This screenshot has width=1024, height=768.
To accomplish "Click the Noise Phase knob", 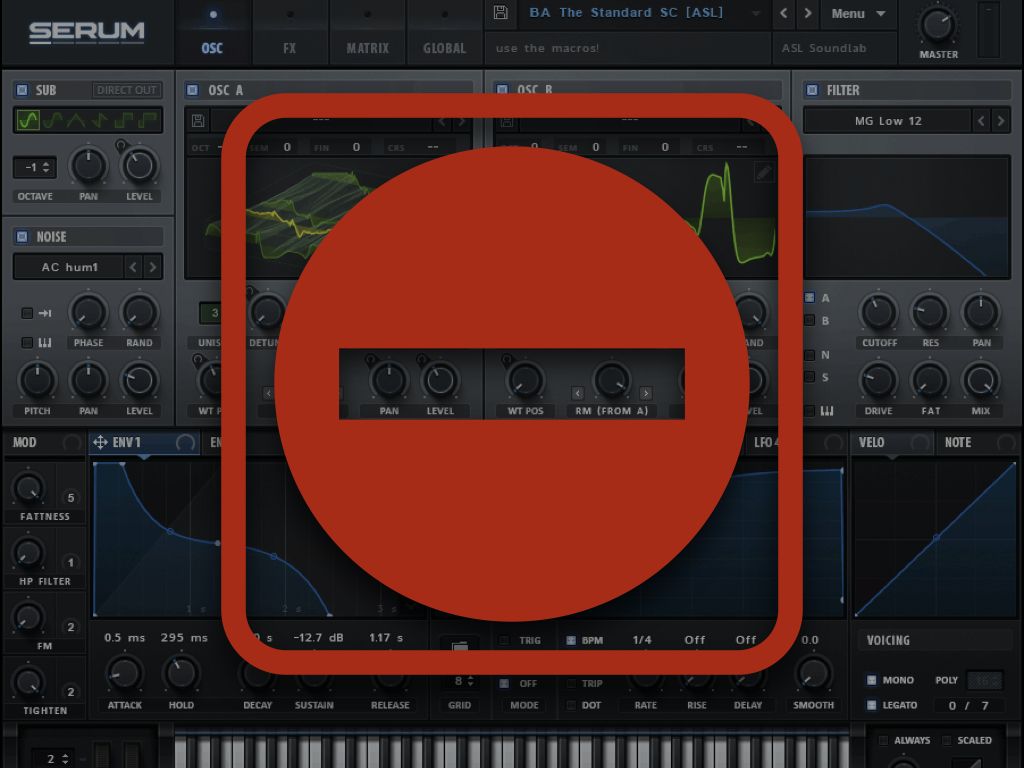I will tap(88, 313).
